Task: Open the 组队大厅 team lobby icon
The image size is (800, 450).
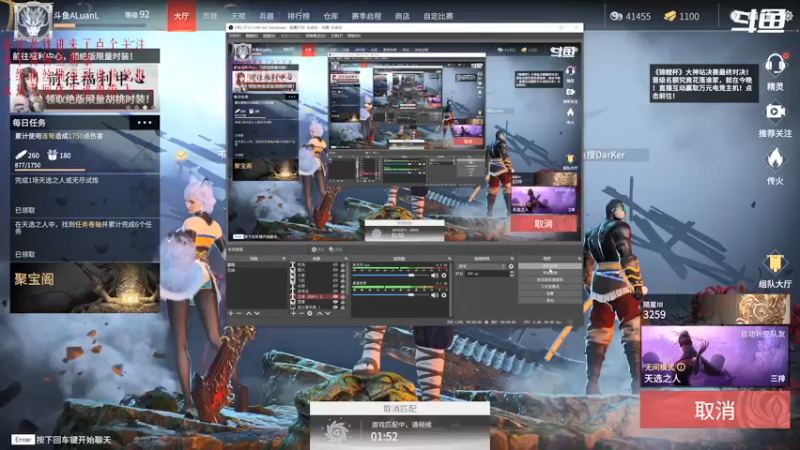Action: [775, 263]
